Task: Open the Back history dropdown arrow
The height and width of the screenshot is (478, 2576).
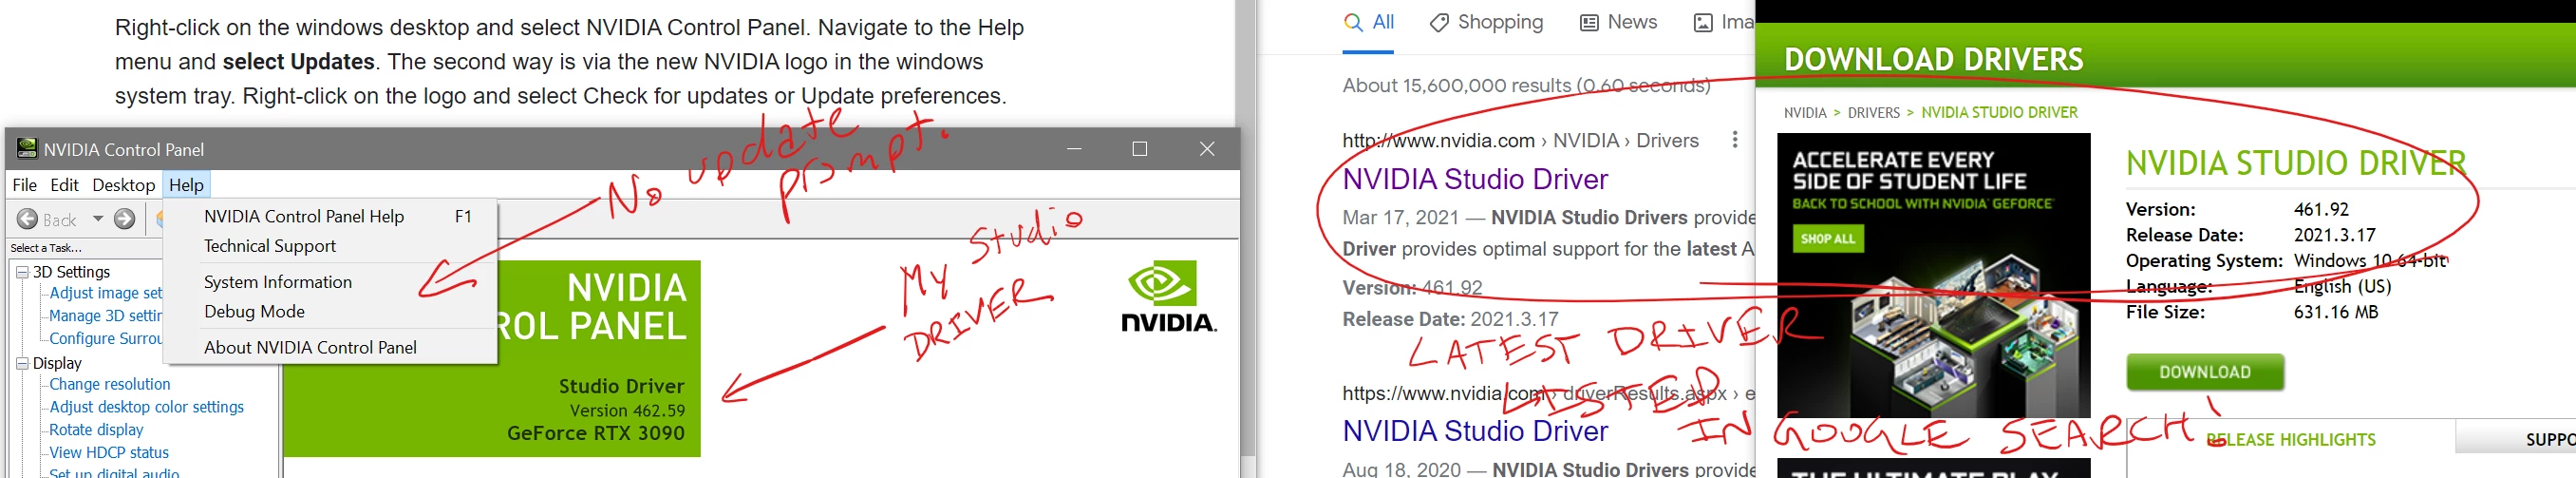Action: pyautogui.click(x=98, y=219)
